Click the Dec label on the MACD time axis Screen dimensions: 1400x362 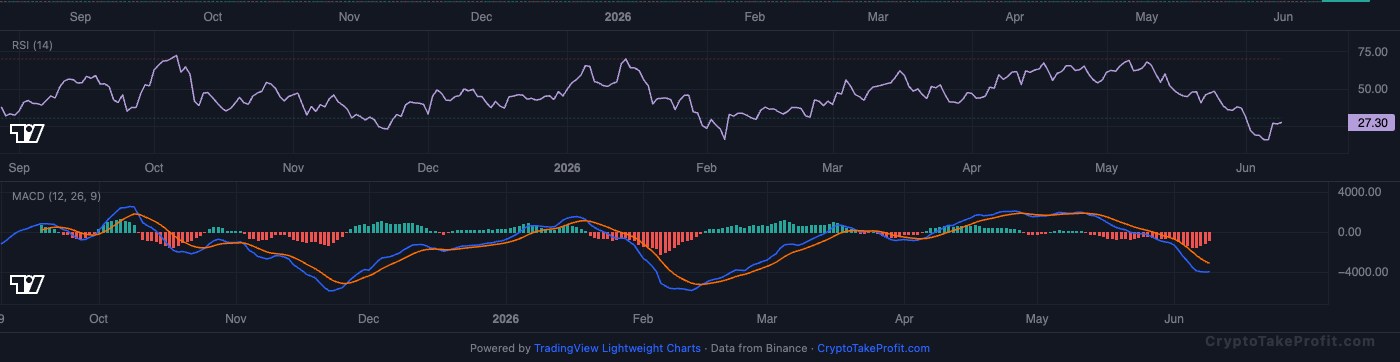(x=368, y=319)
